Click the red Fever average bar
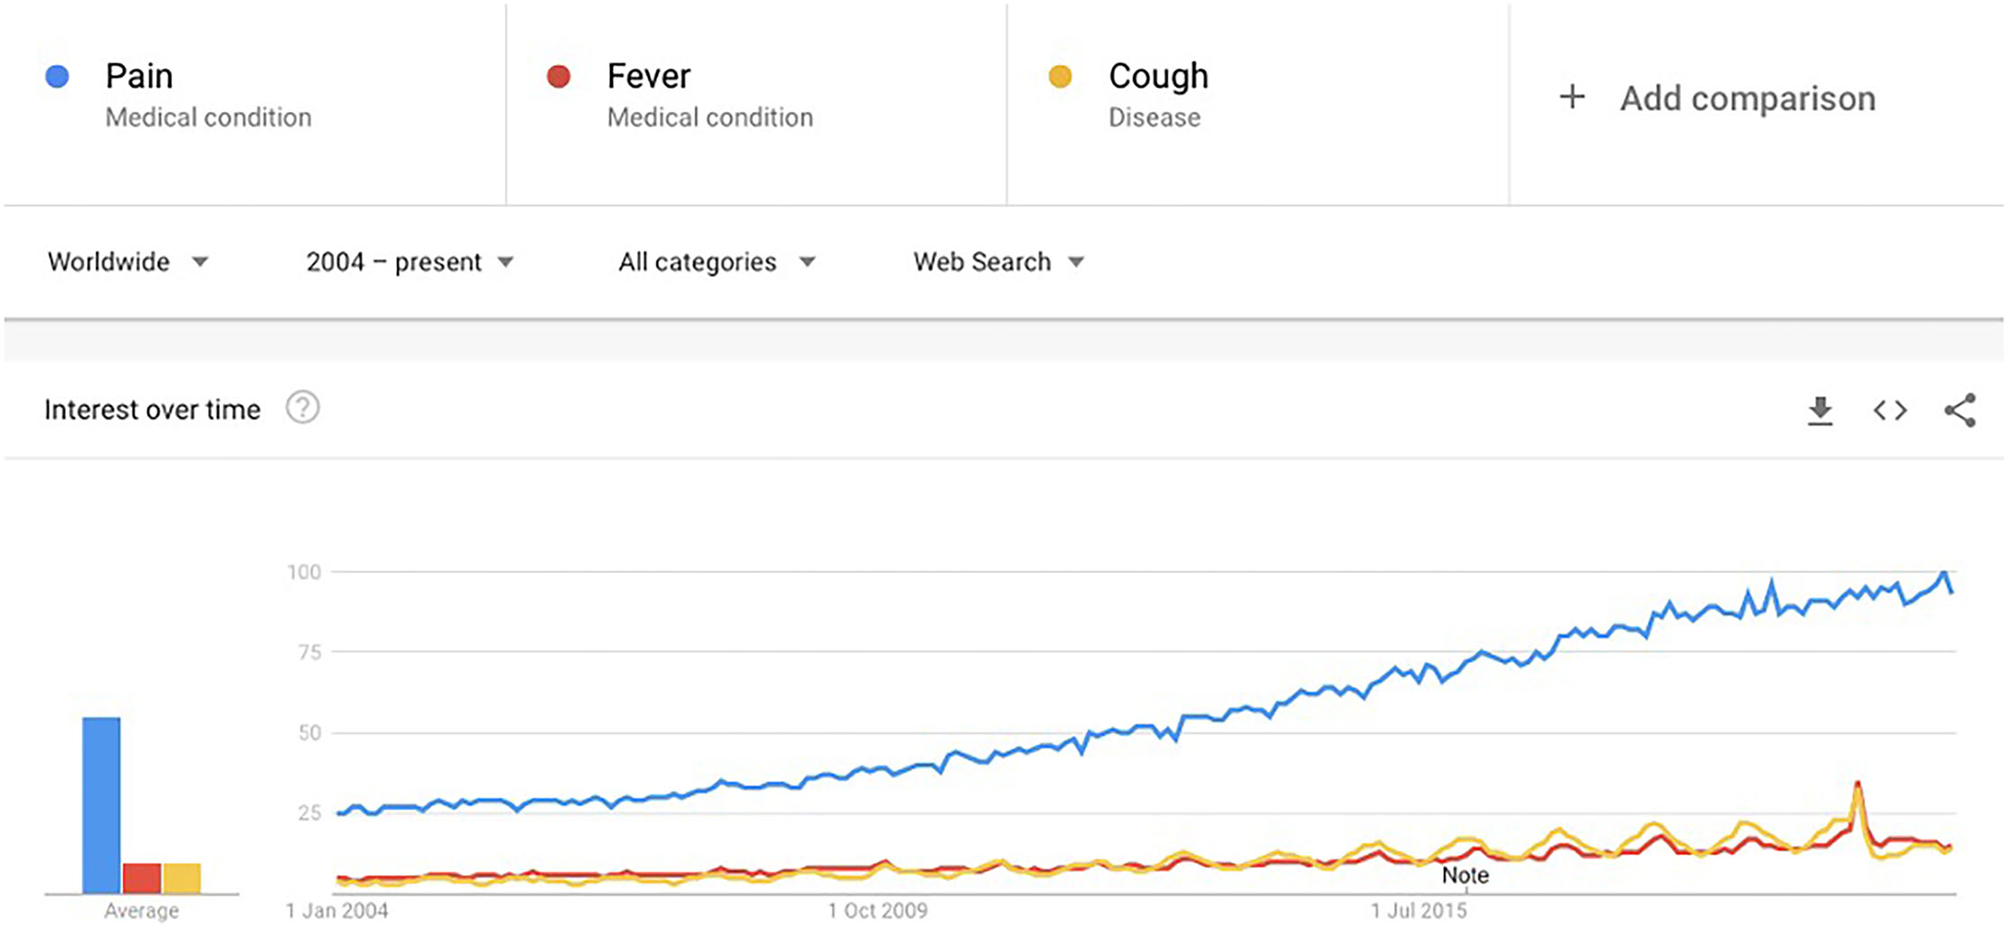 142,878
